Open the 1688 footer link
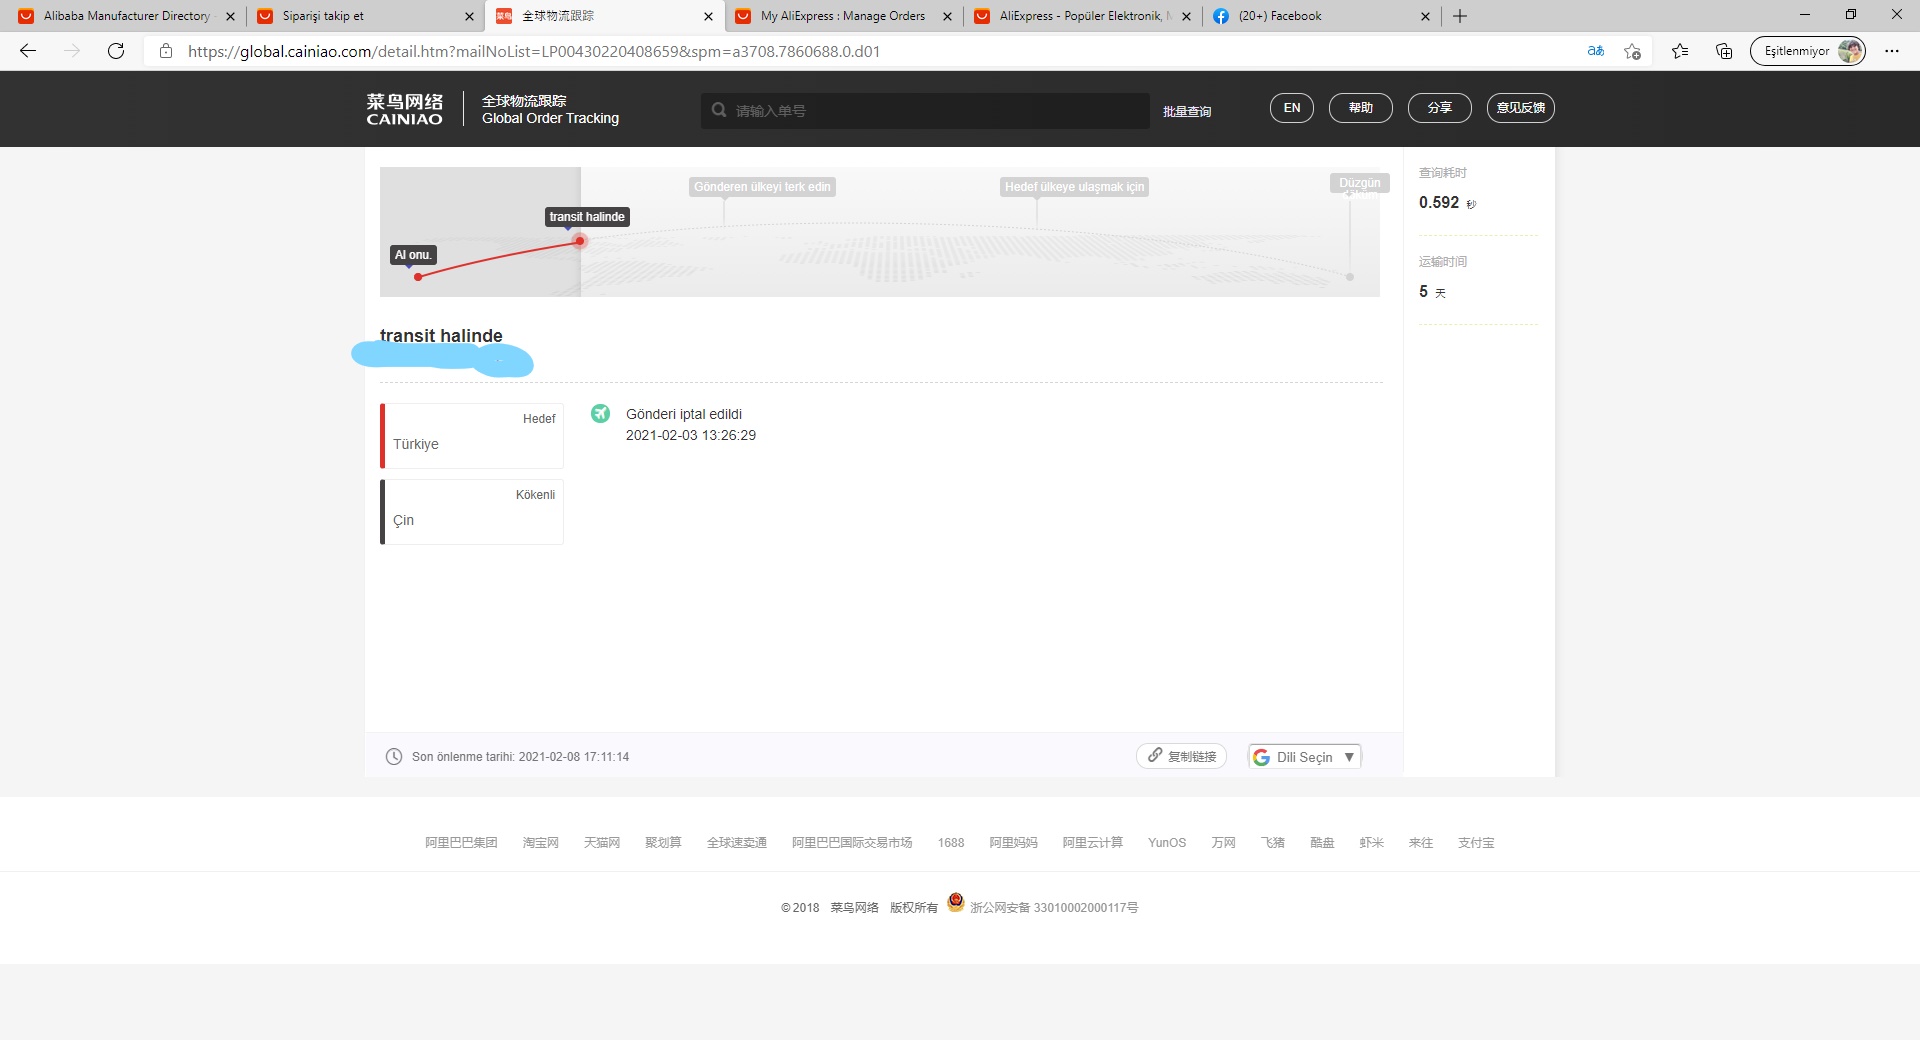The width and height of the screenshot is (1920, 1040). (951, 843)
